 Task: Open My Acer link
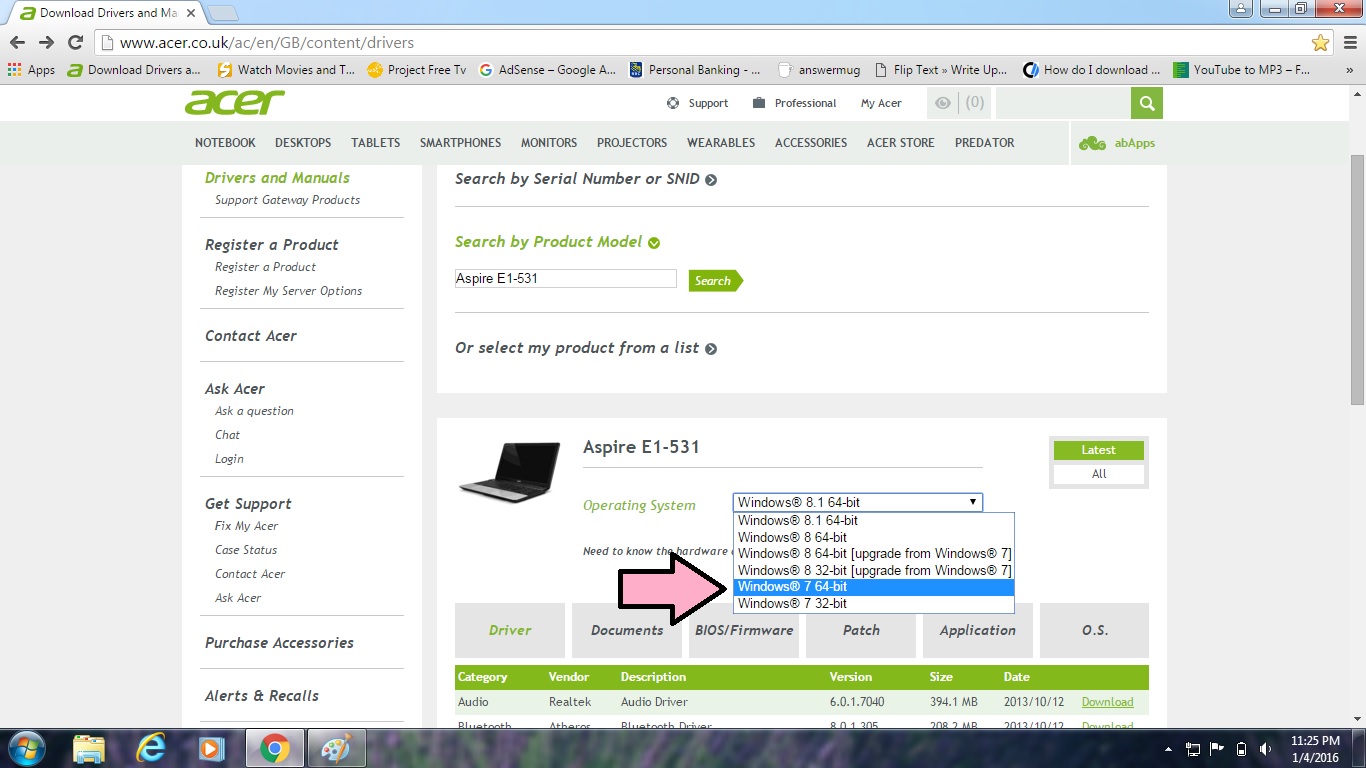tap(881, 103)
